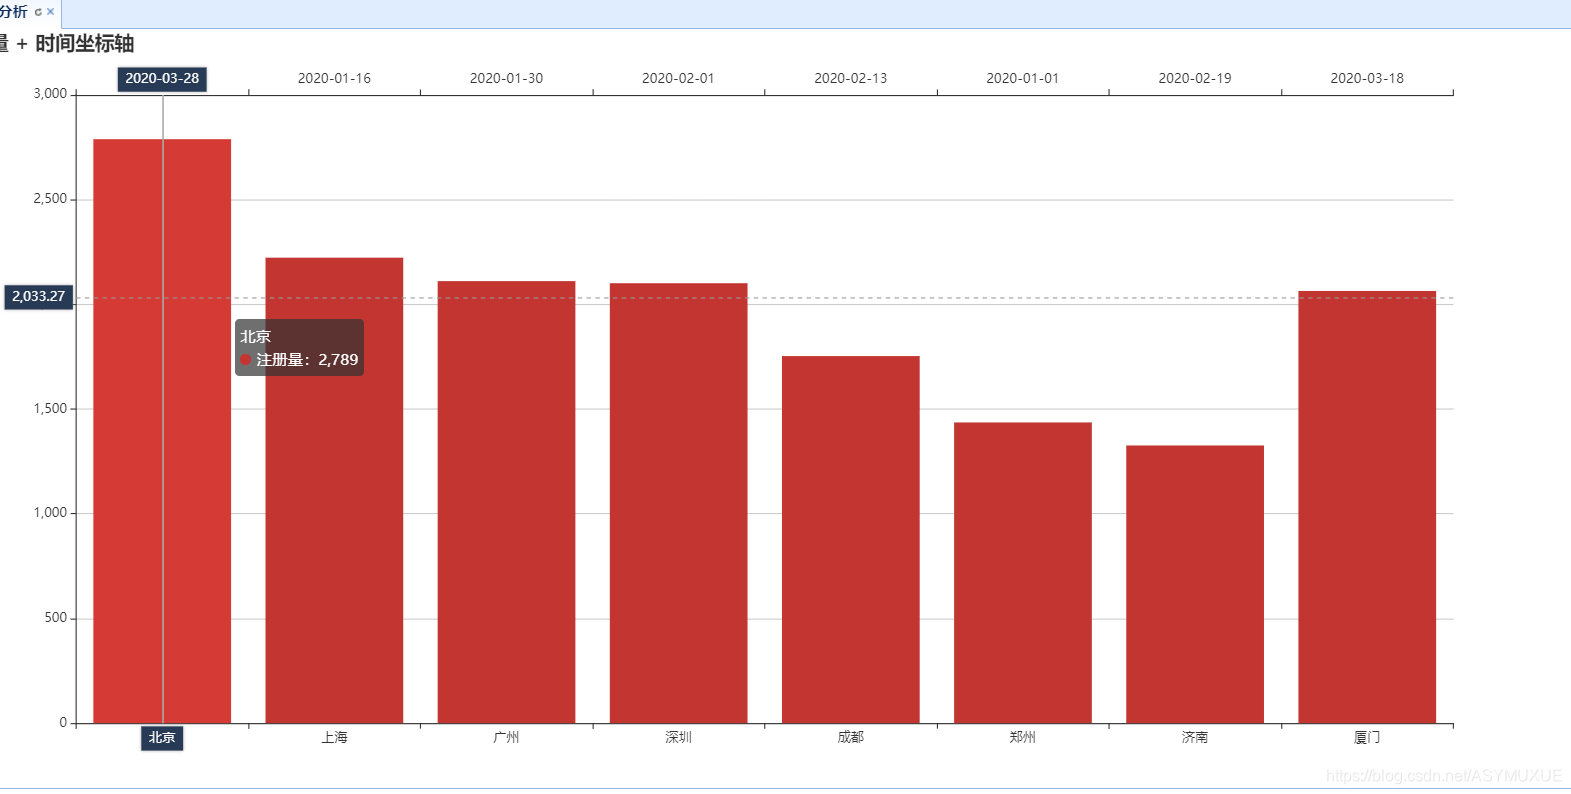Click the 2020-02-19 date label

[1194, 78]
